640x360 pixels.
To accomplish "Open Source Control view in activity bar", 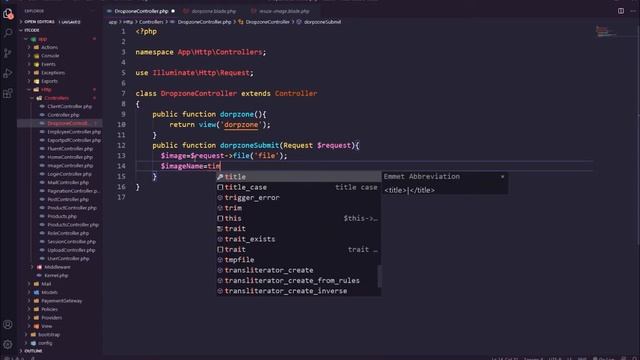I will click(x=8, y=53).
